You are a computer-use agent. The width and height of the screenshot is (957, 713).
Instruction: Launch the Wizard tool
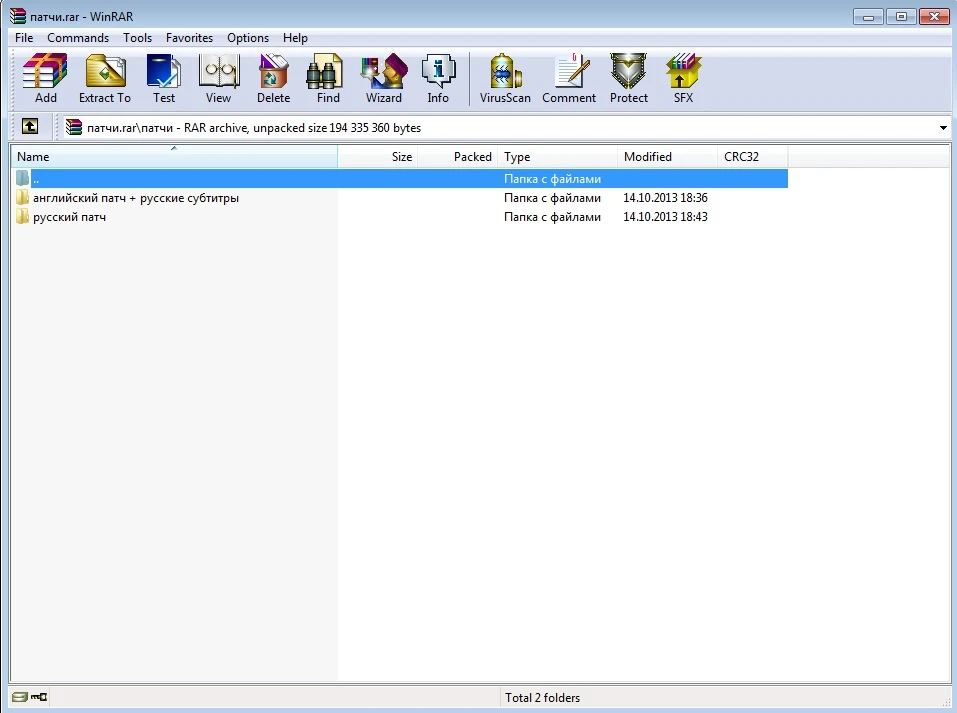(383, 78)
